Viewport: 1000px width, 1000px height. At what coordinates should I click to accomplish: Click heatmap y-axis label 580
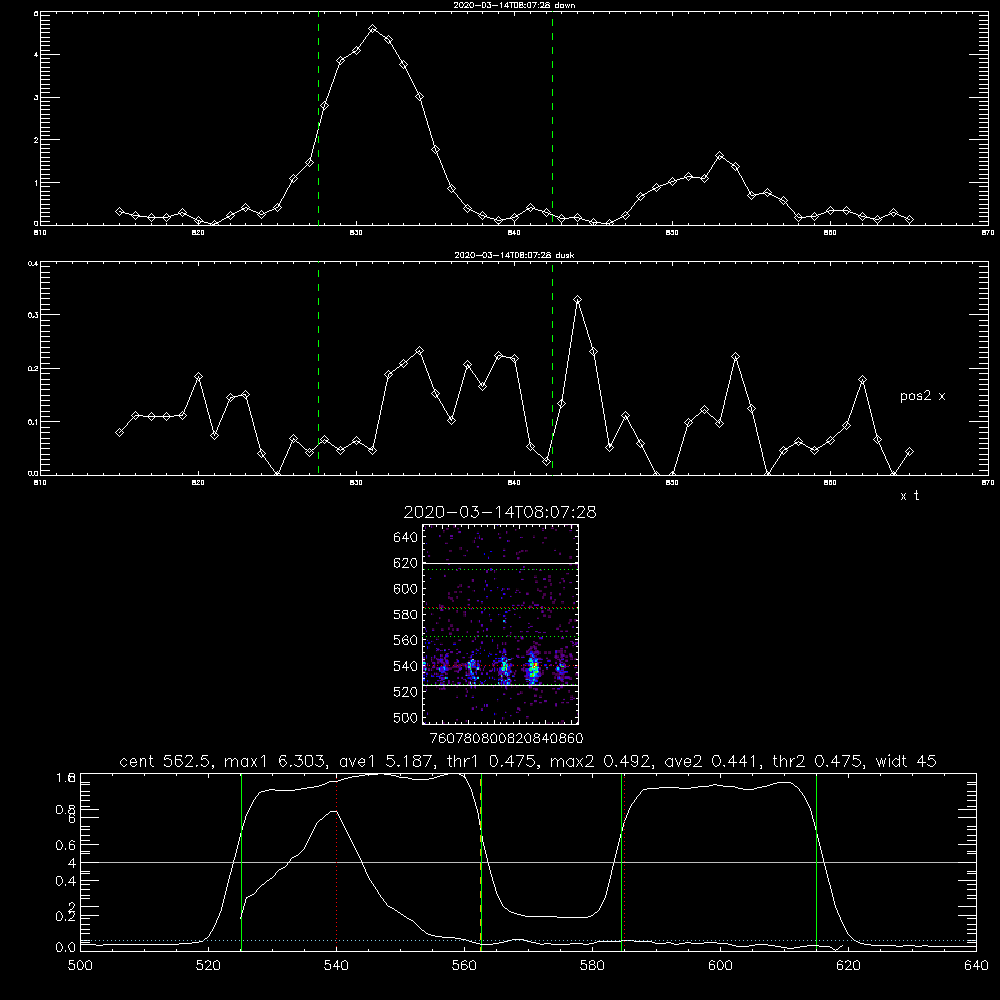pyautogui.click(x=406, y=615)
